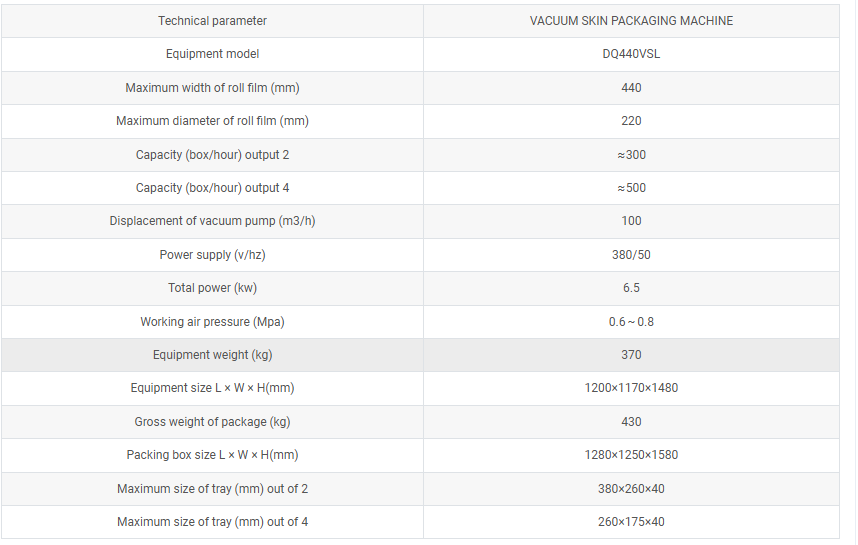This screenshot has width=858, height=545.
Task: Click "Displacement of vacuum pump (m3/h)" label
Action: tap(212, 221)
